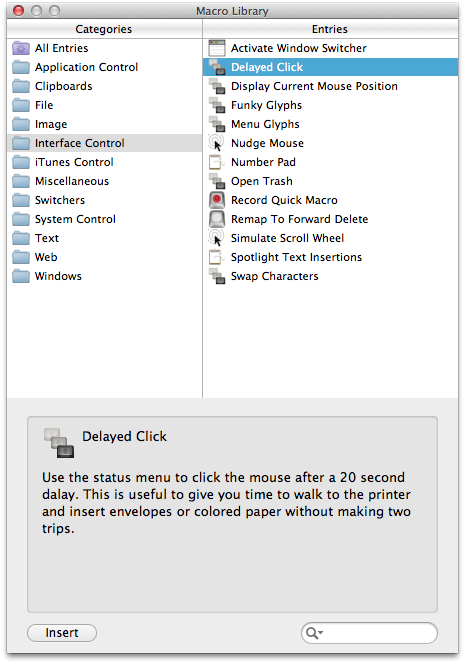Select the Nudge Mouse cursor icon
The height and width of the screenshot is (664, 465).
pos(217,143)
